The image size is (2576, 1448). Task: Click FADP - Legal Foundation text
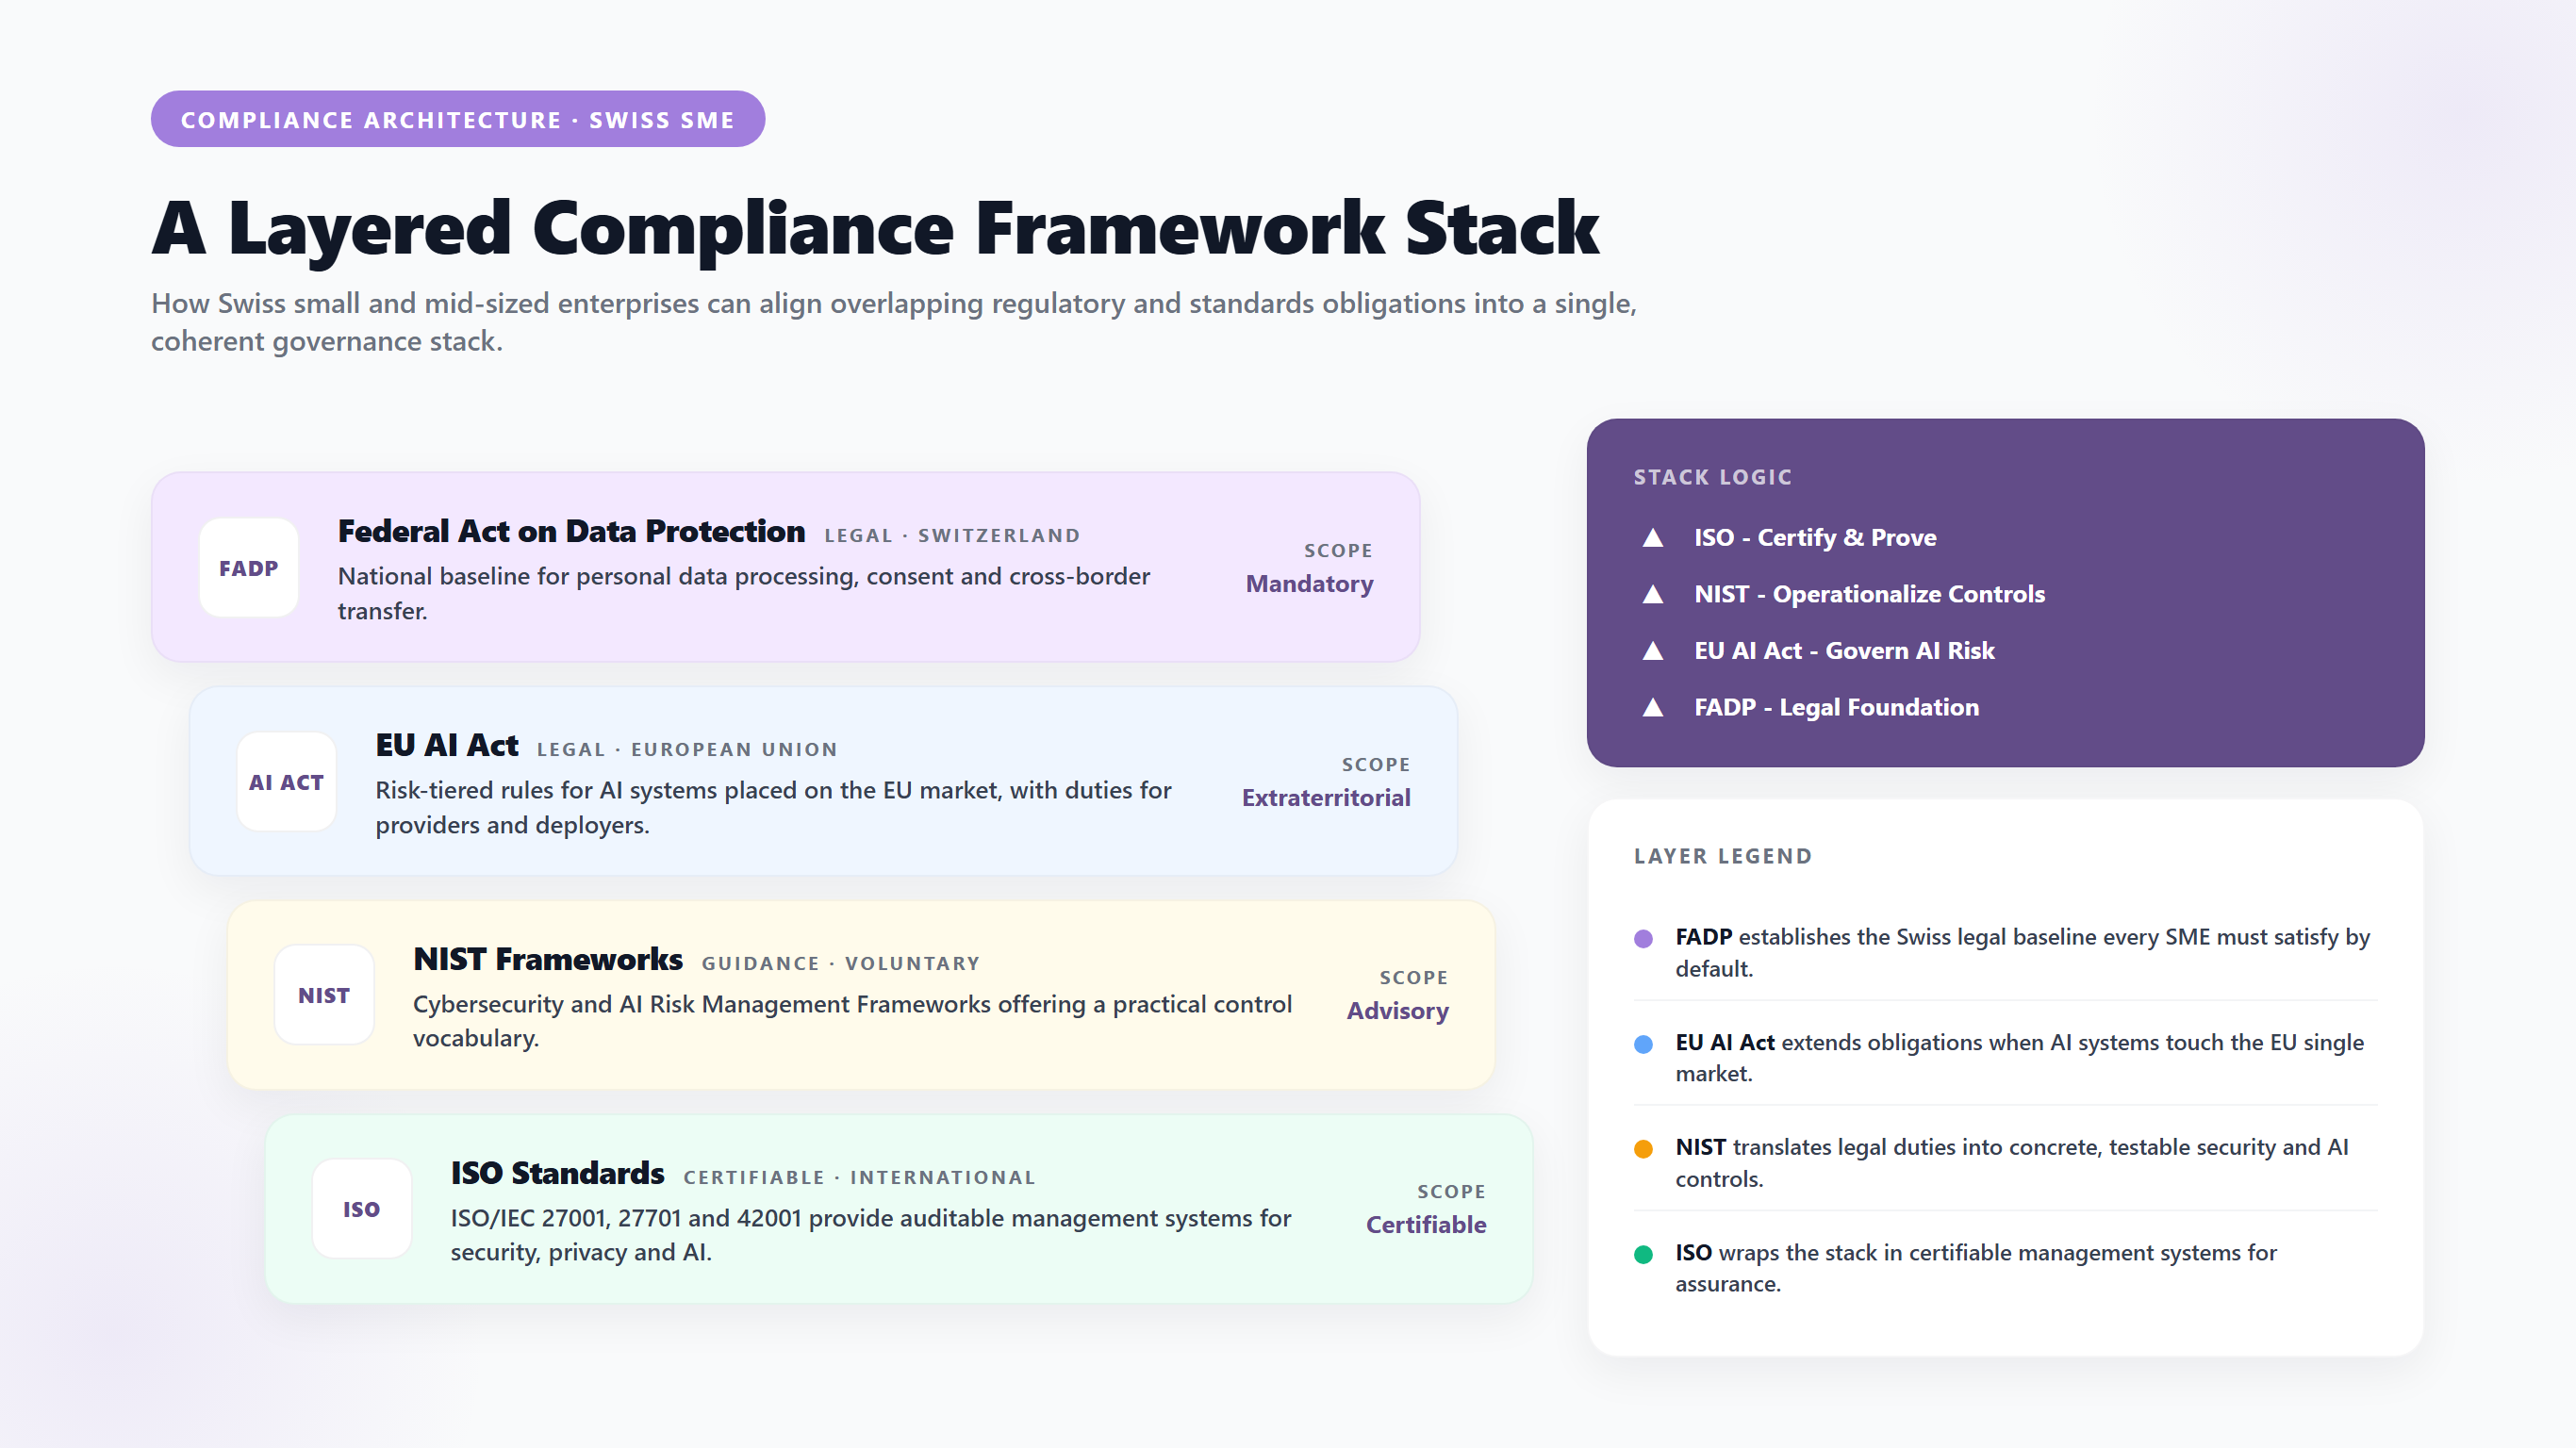[x=1836, y=708]
